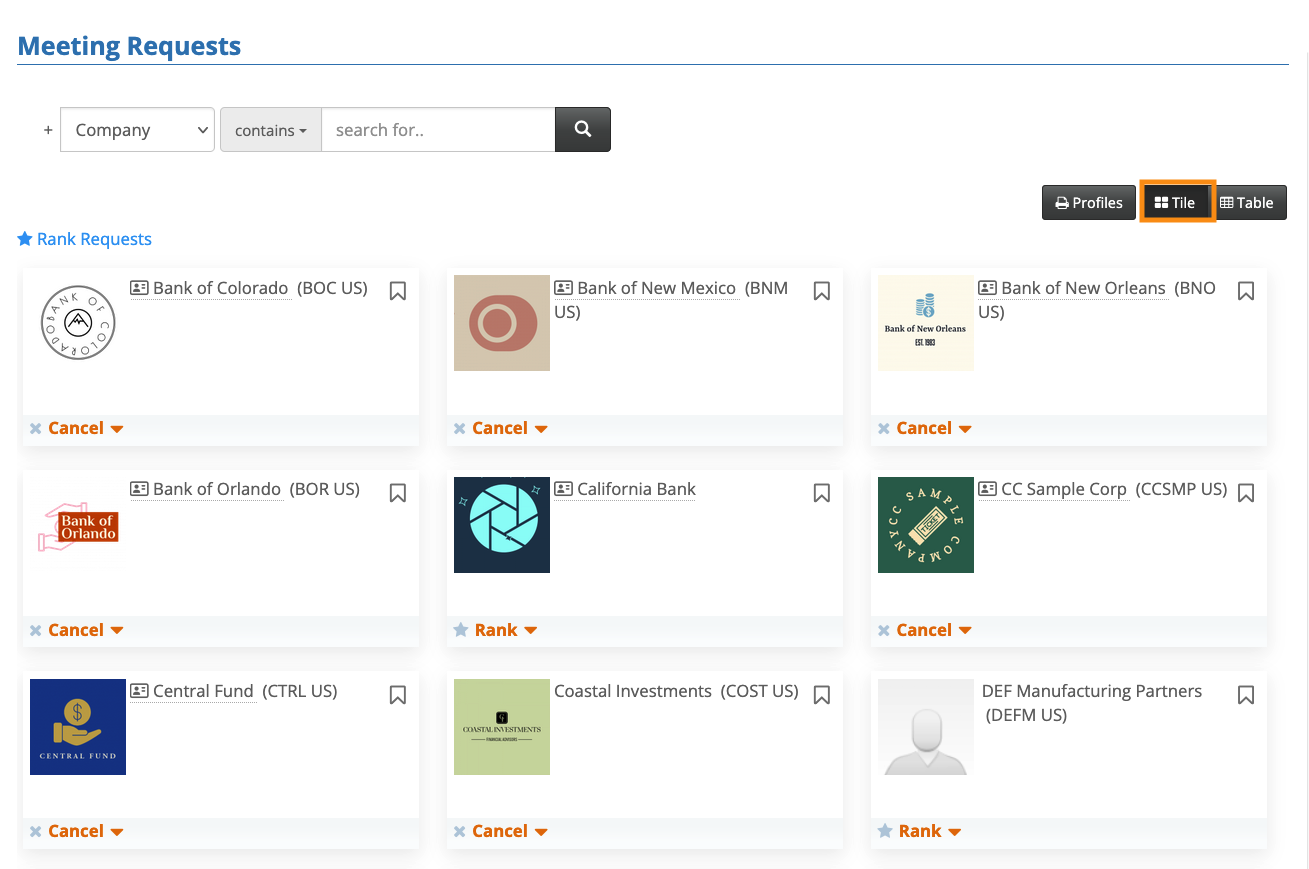Viewport: 1309px width, 869px height.
Task: Click the magnifying glass search button
Action: click(x=583, y=130)
